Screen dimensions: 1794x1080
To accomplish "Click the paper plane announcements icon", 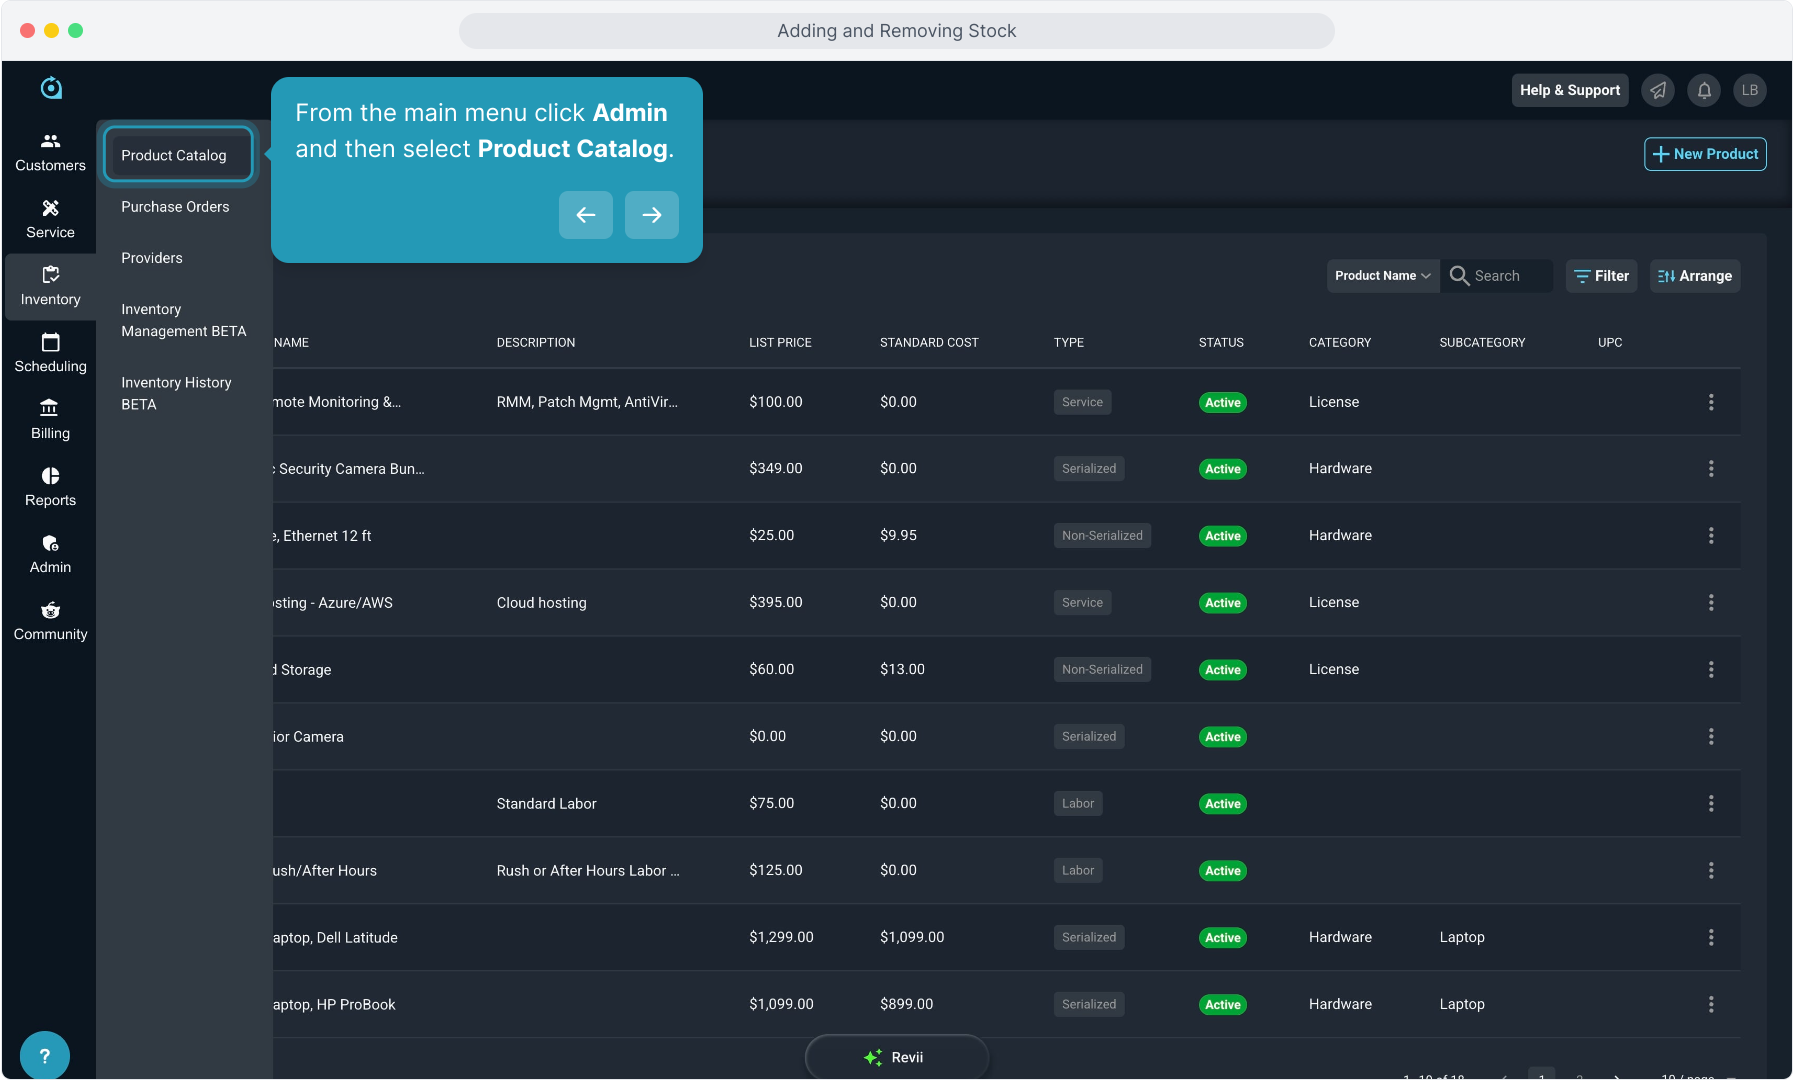I will pos(1658,90).
